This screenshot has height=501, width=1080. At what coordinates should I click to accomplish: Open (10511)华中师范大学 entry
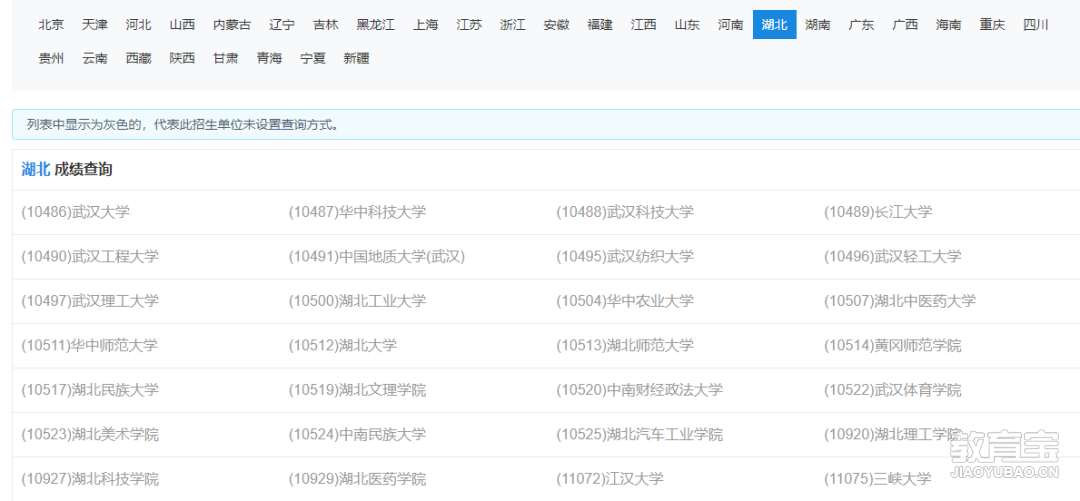pyautogui.click(x=90, y=345)
